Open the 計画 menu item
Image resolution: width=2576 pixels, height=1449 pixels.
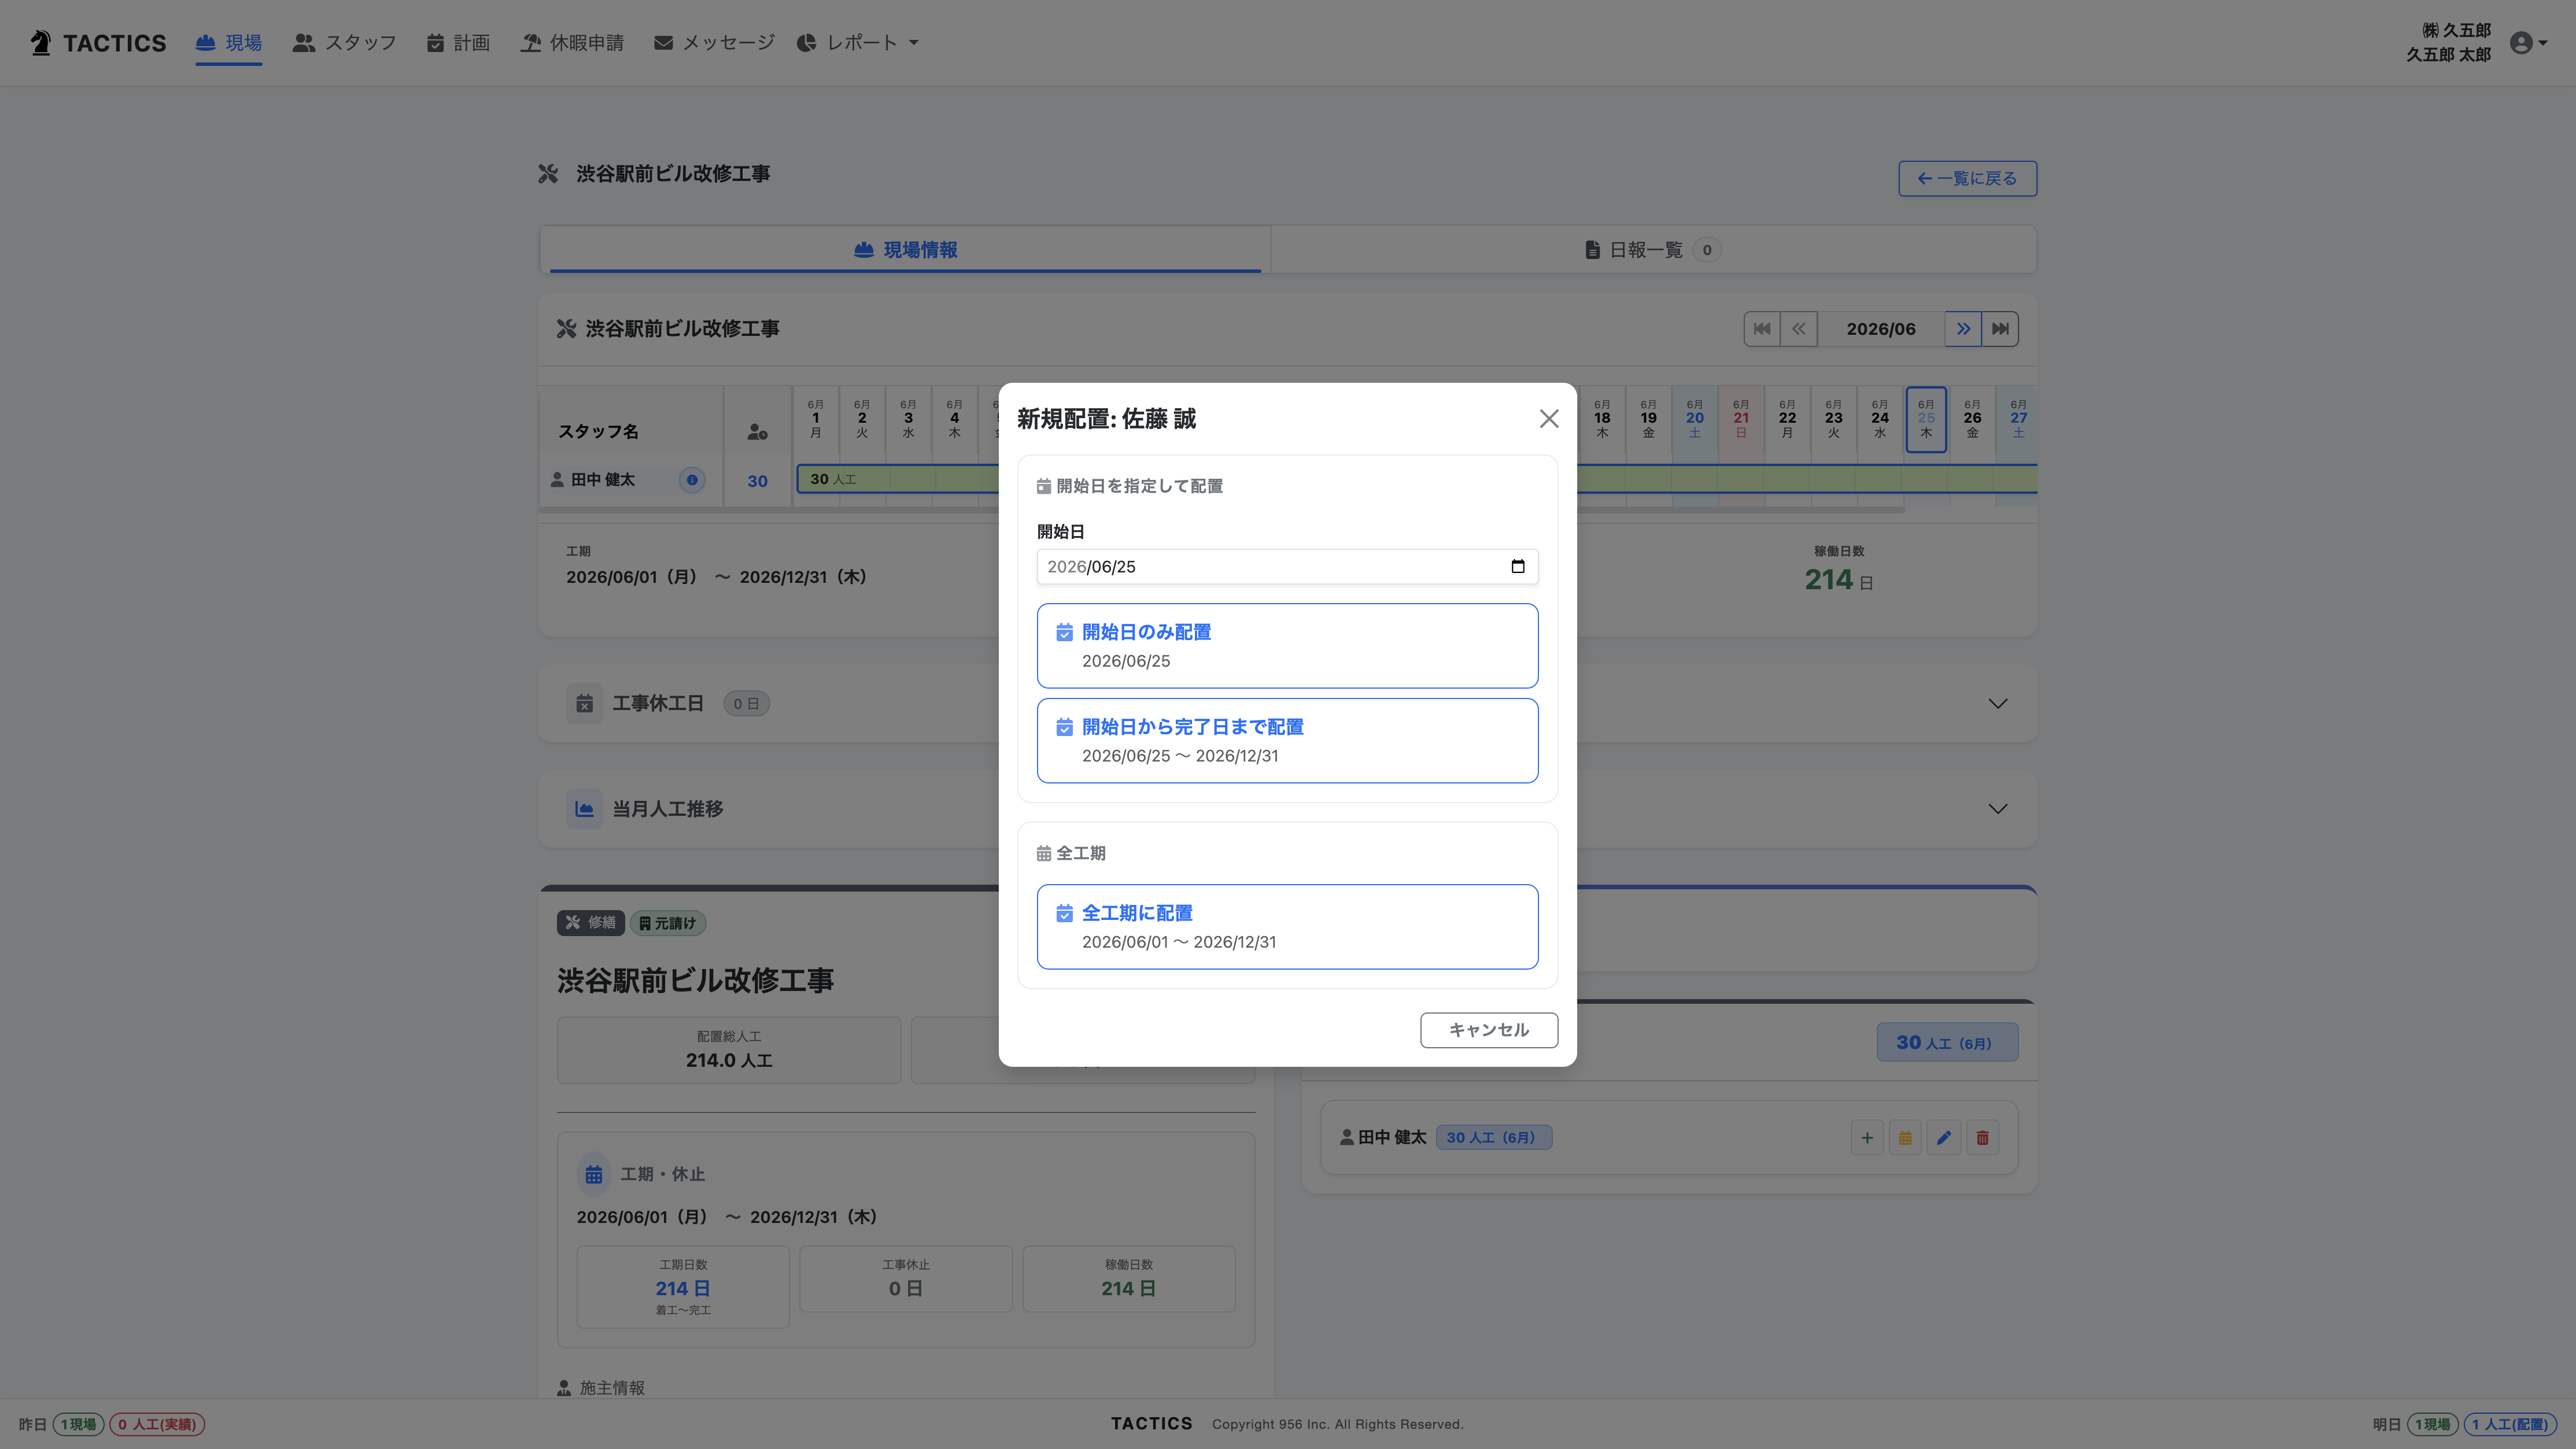[x=458, y=43]
